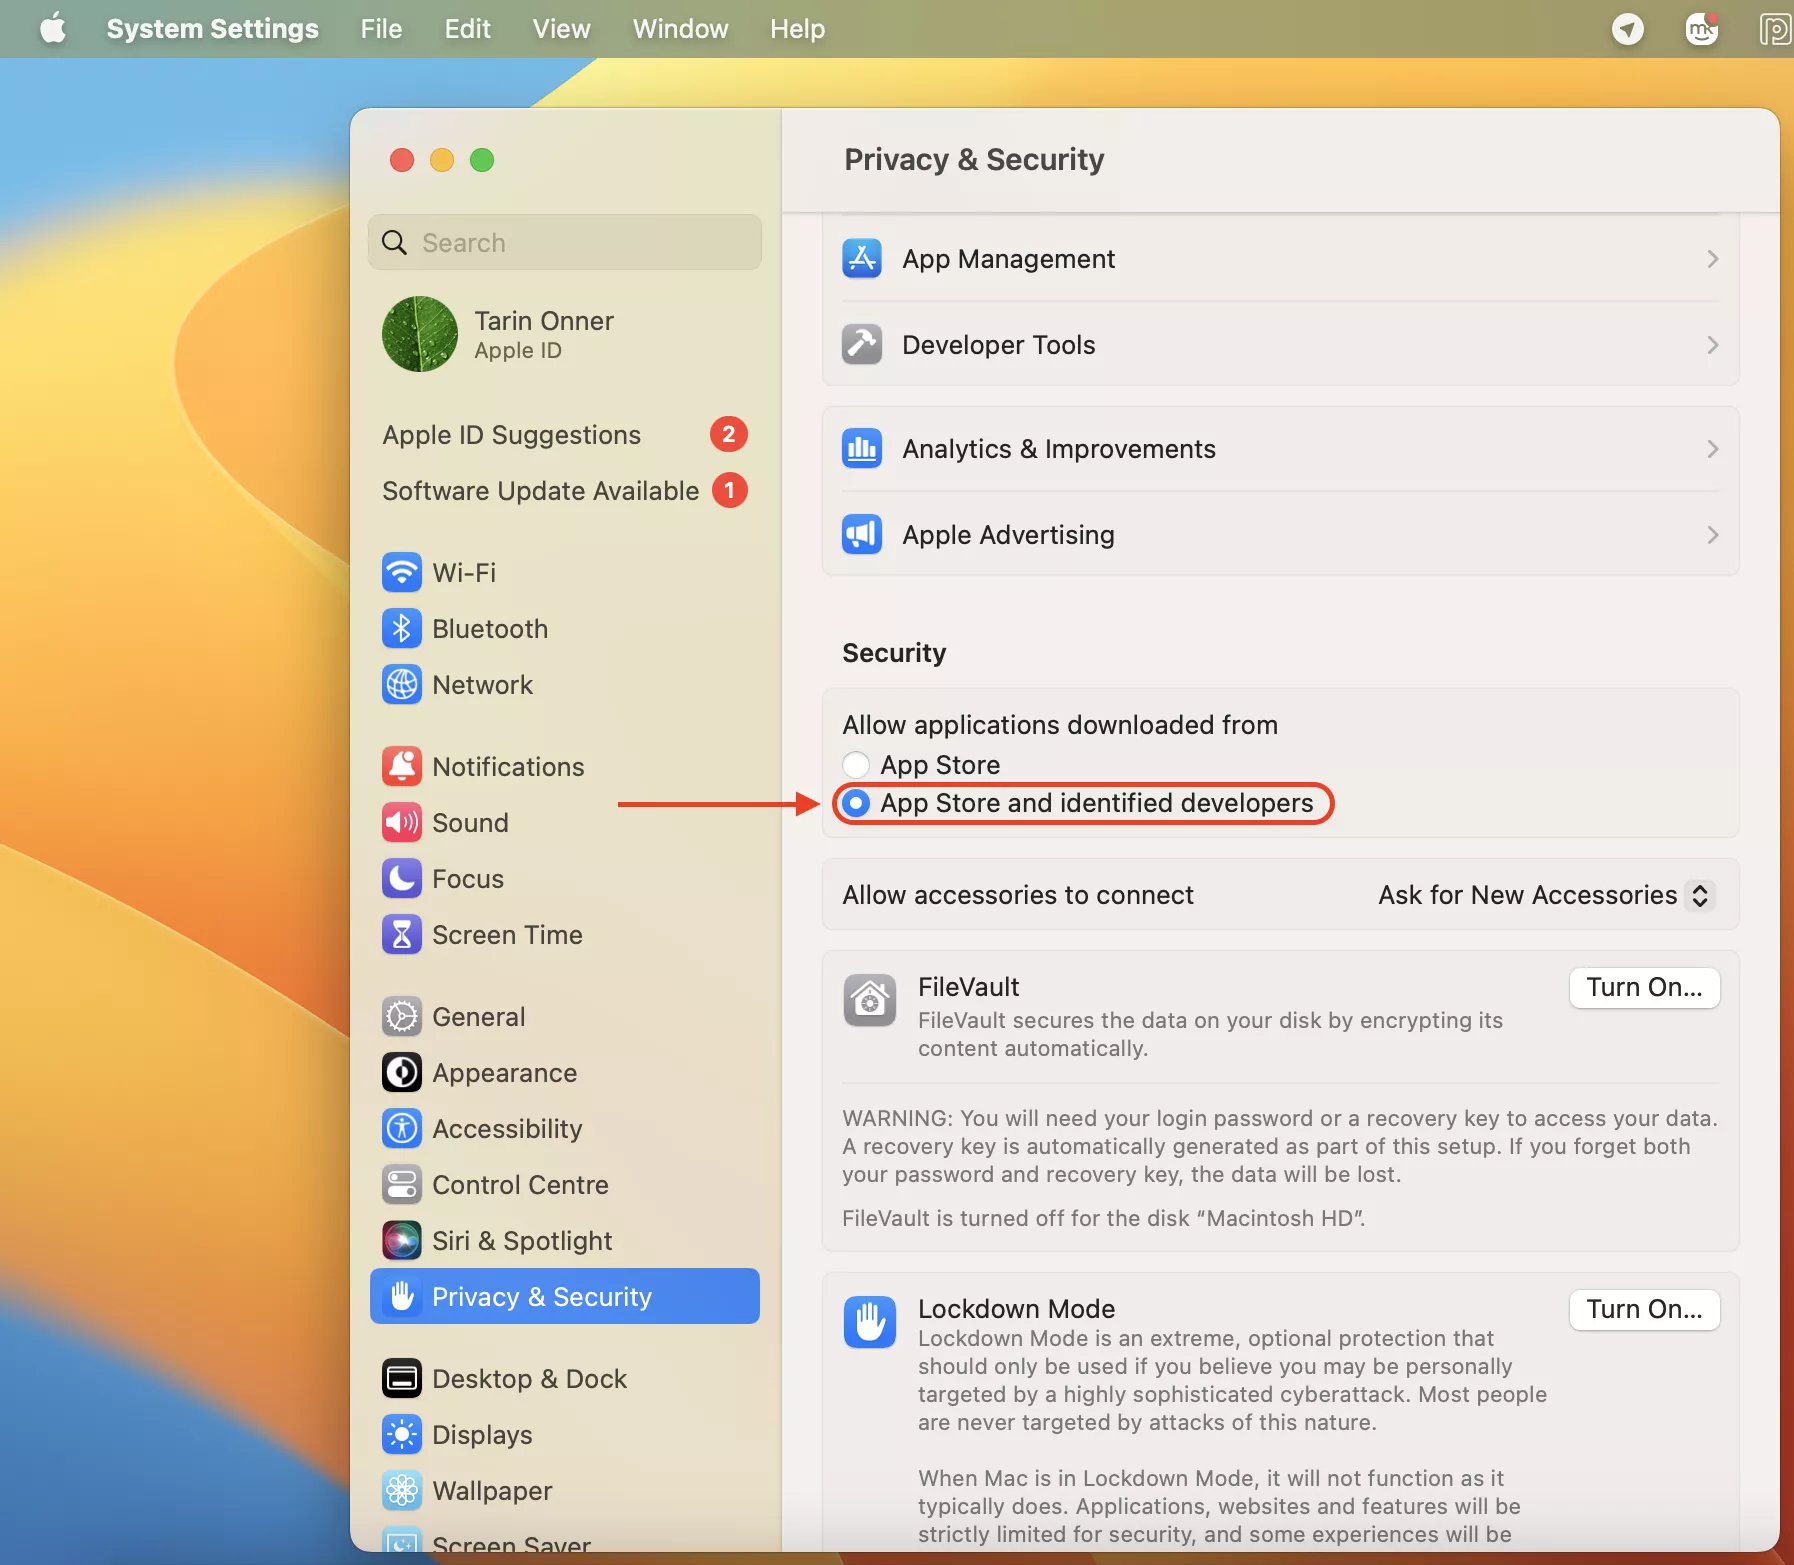Open the Window menu
This screenshot has height=1565, width=1794.
click(680, 29)
